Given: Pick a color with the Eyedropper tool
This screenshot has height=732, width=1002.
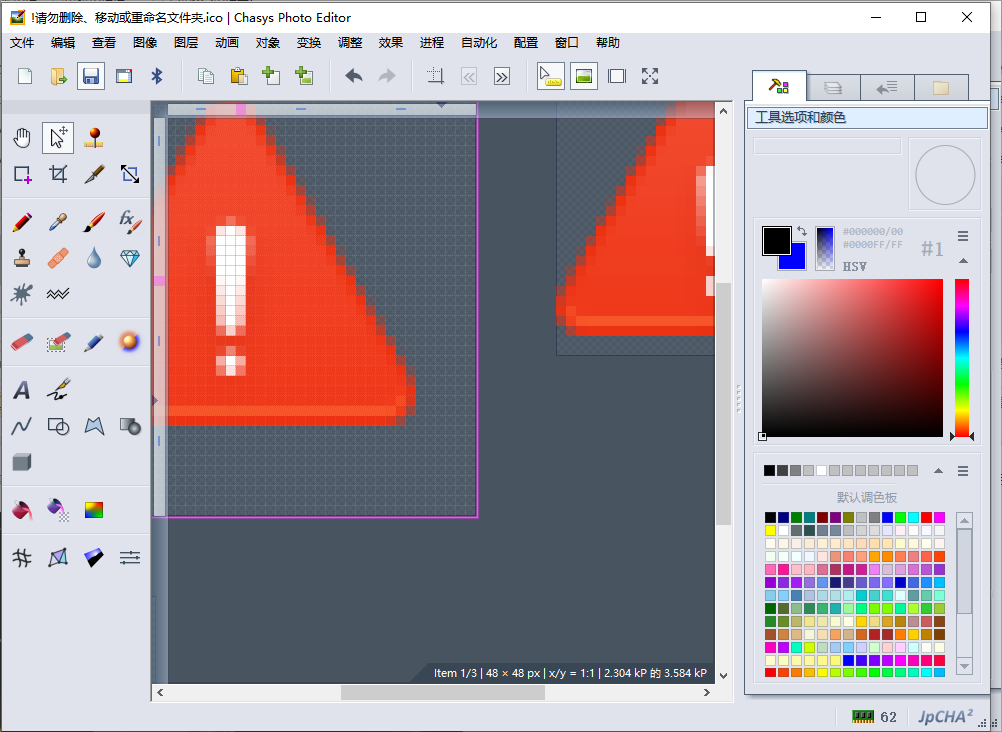Looking at the screenshot, I should (x=57, y=221).
